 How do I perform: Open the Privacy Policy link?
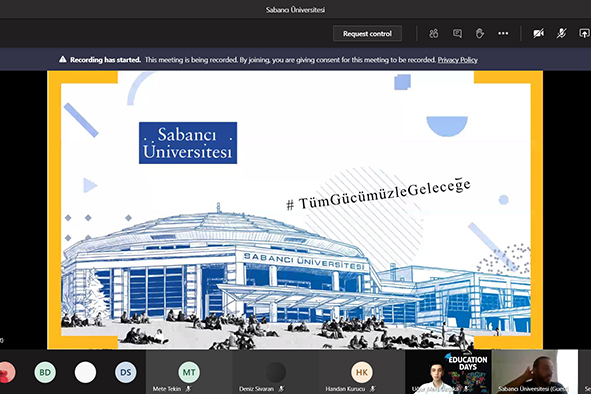pos(458,60)
